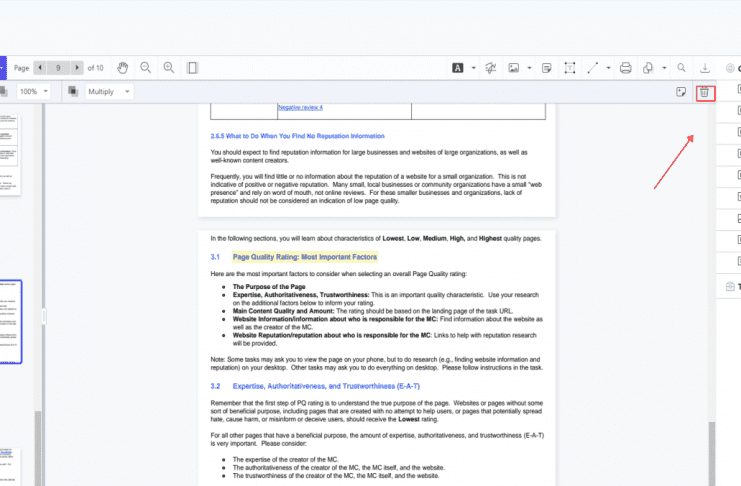The height and width of the screenshot is (486, 741).
Task: Zoom out with the minus magnifier
Action: coord(146,68)
